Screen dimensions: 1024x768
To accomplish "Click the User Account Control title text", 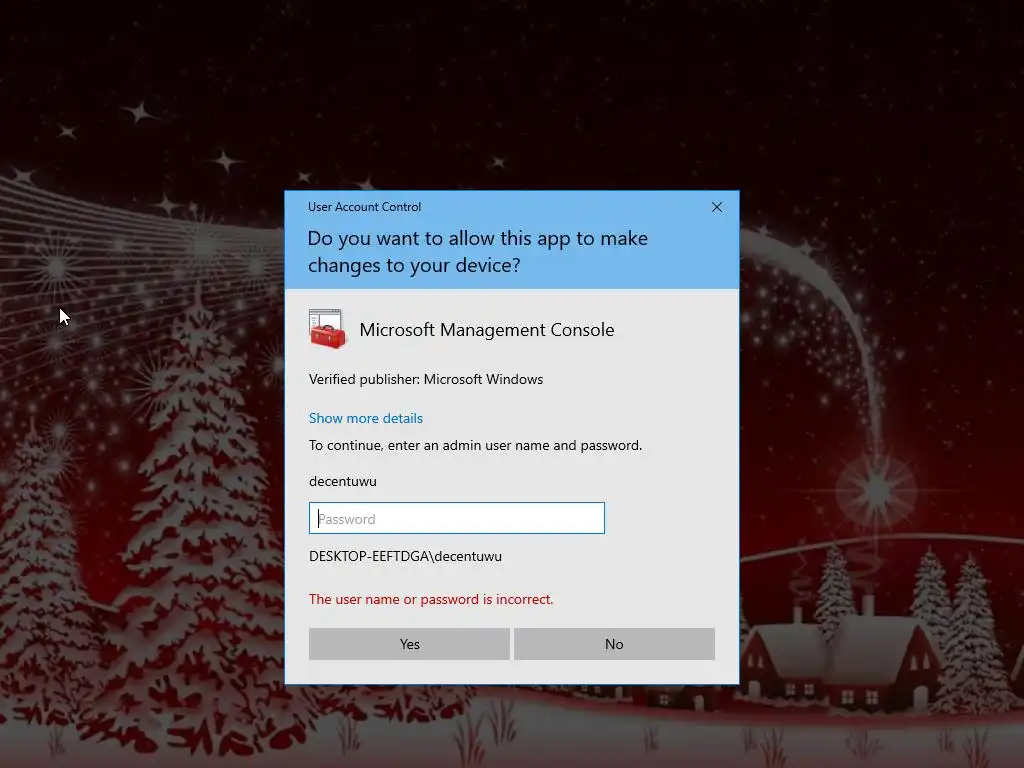I will (x=364, y=207).
